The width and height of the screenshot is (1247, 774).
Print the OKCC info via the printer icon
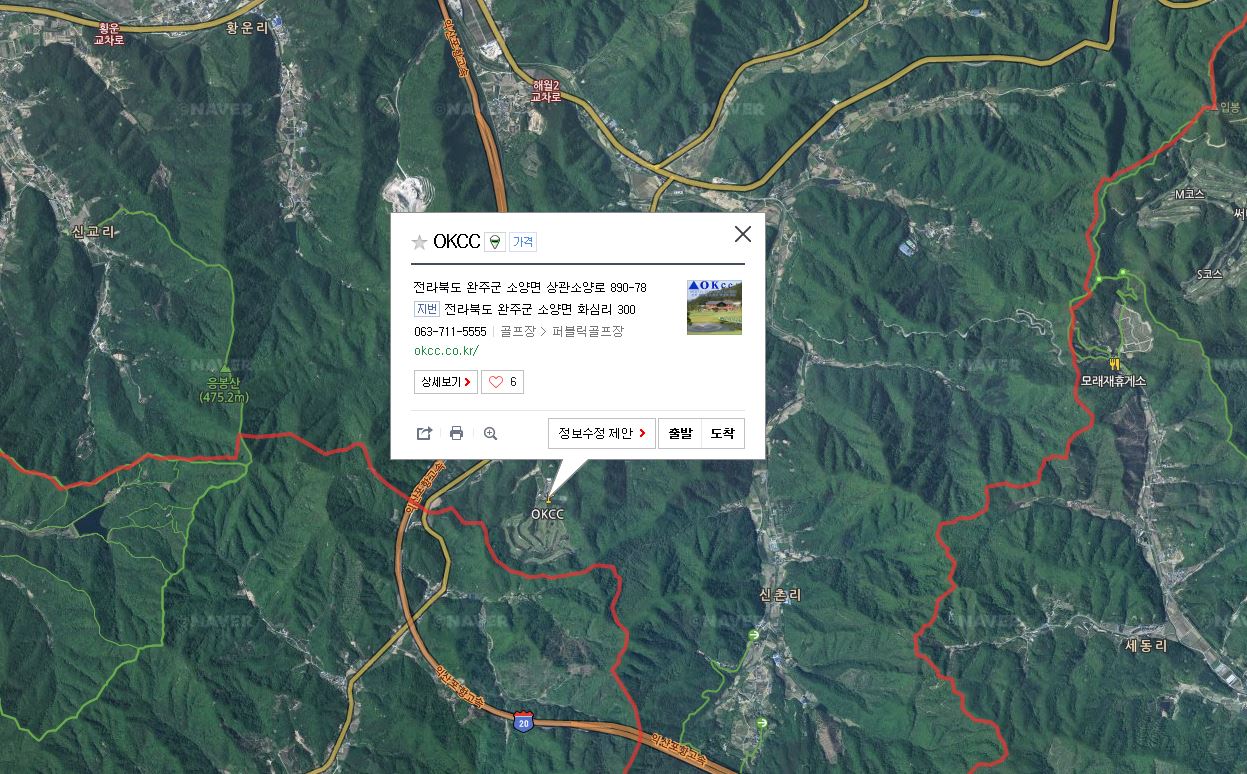456,433
